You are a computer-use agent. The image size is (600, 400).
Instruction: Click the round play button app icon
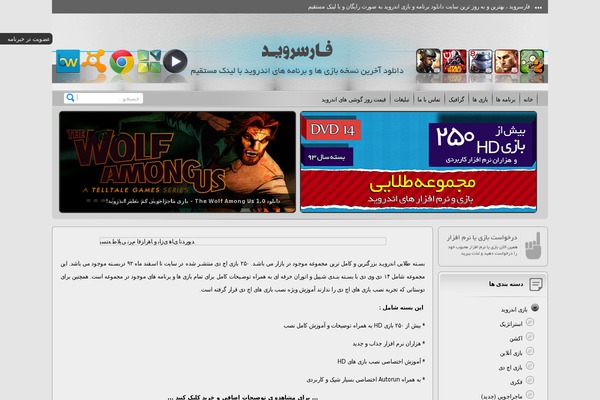pos(175,61)
